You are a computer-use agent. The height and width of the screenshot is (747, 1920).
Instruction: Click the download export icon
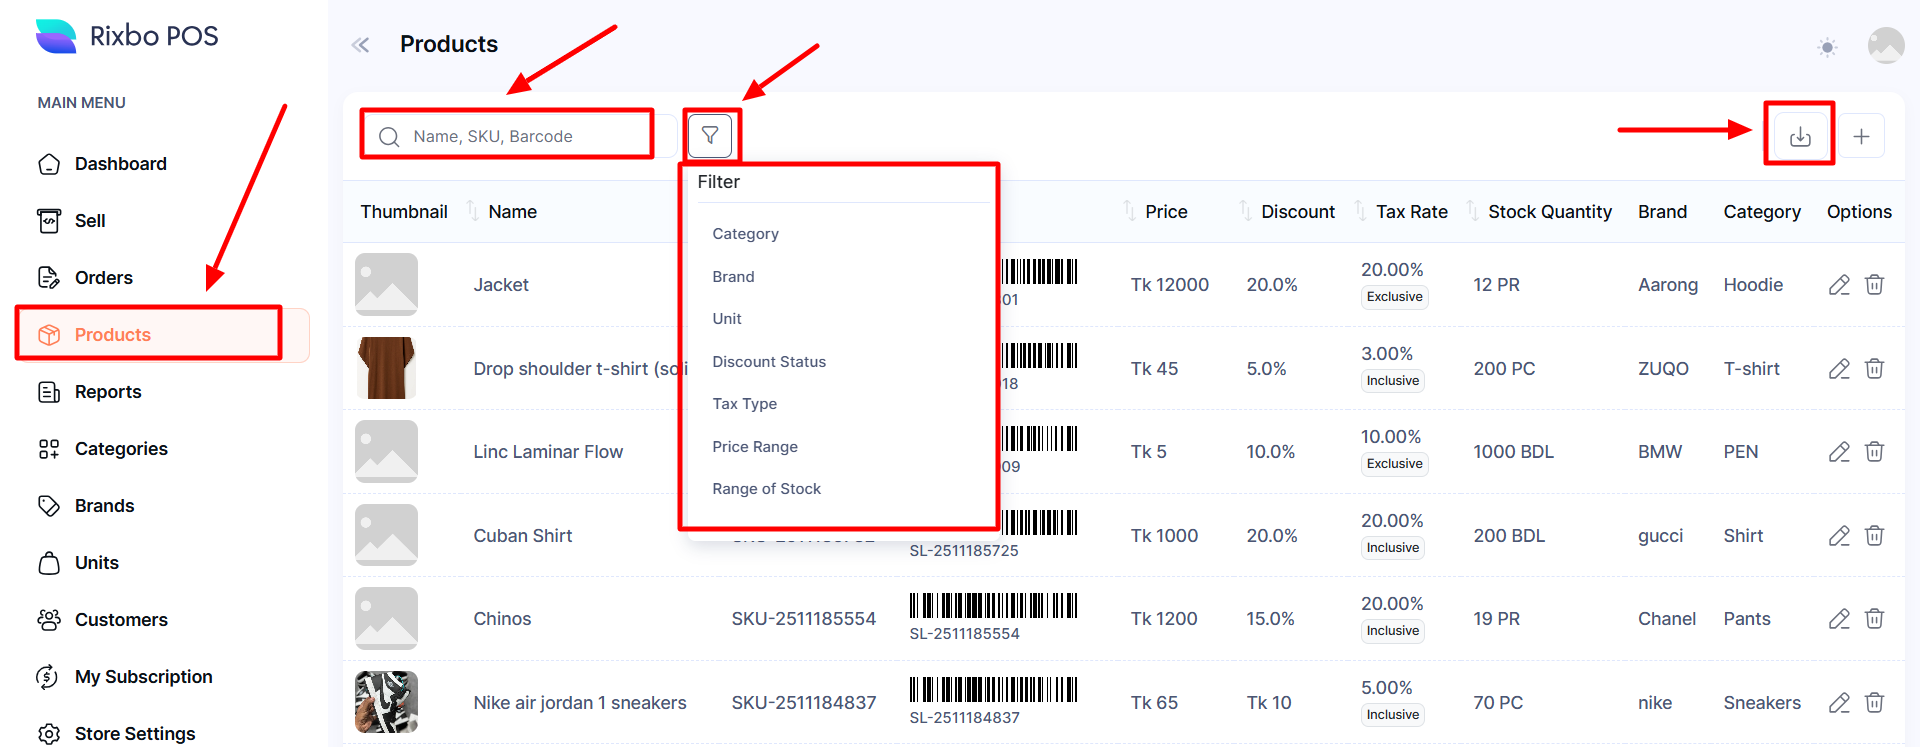[1799, 136]
